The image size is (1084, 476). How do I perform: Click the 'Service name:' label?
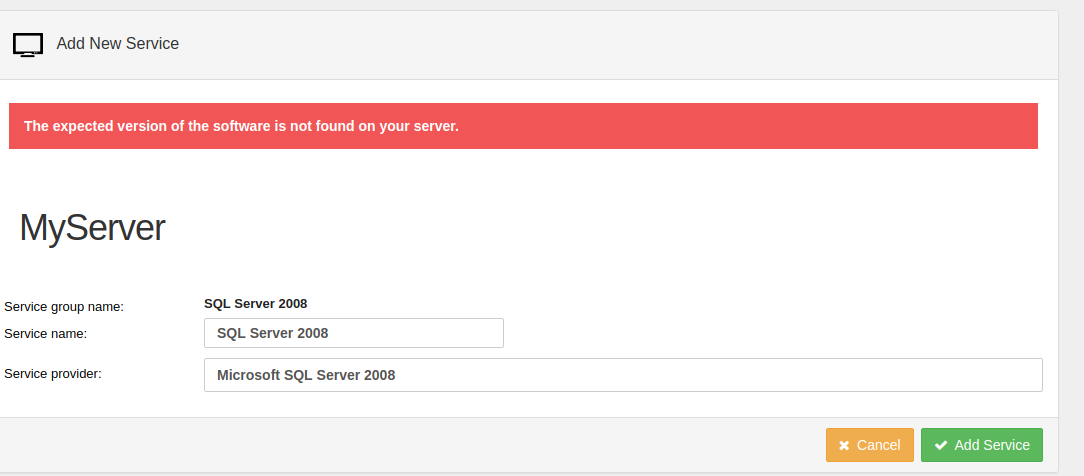46,334
